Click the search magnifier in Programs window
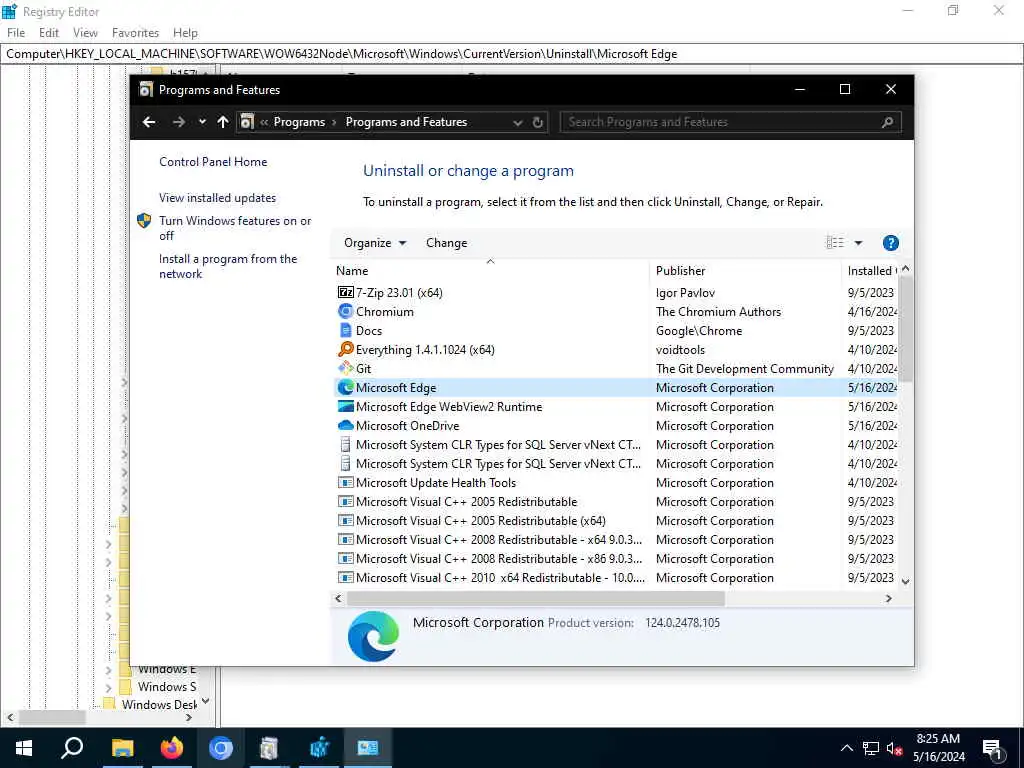 coord(887,122)
